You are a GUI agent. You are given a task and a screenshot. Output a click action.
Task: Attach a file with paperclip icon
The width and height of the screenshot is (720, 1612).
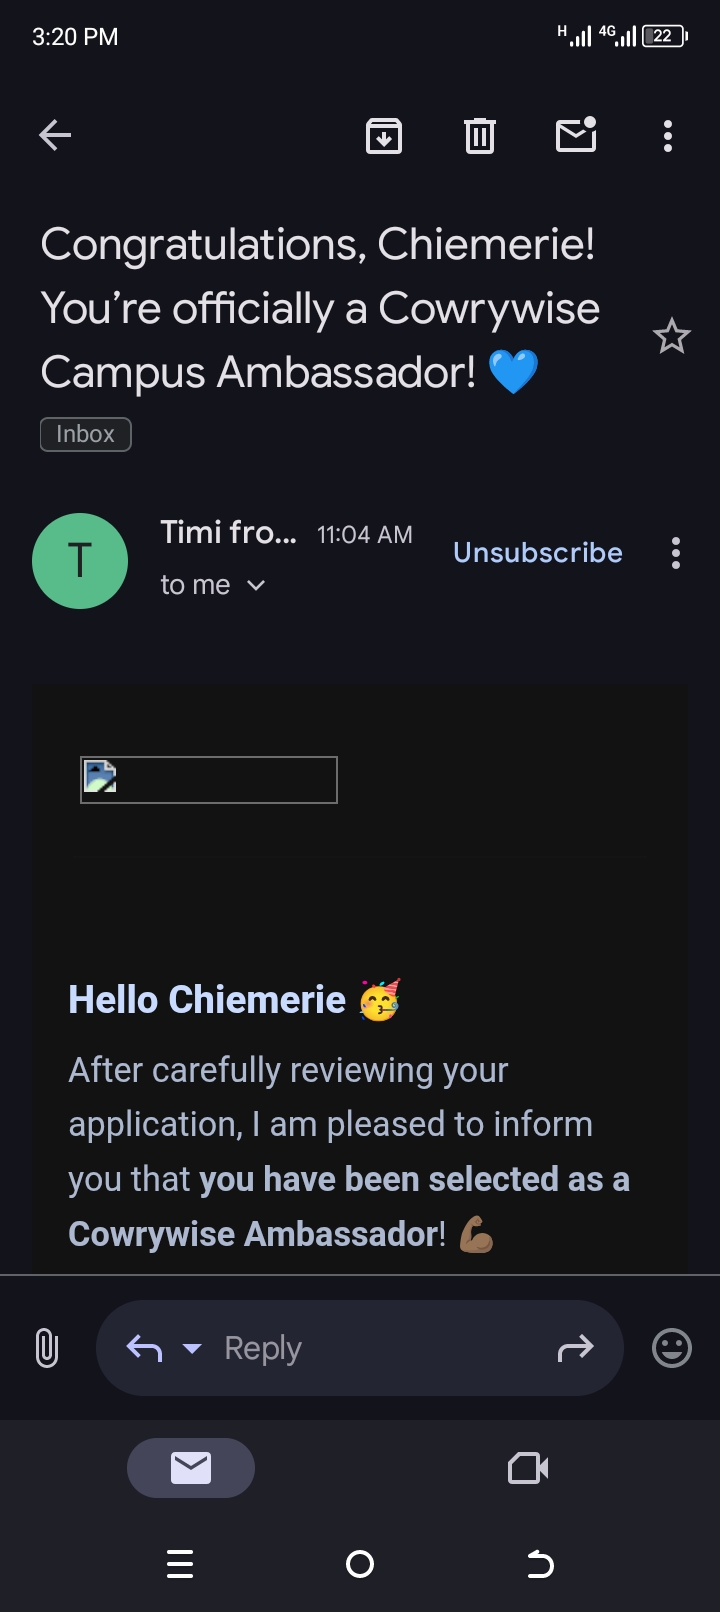pyautogui.click(x=47, y=1348)
